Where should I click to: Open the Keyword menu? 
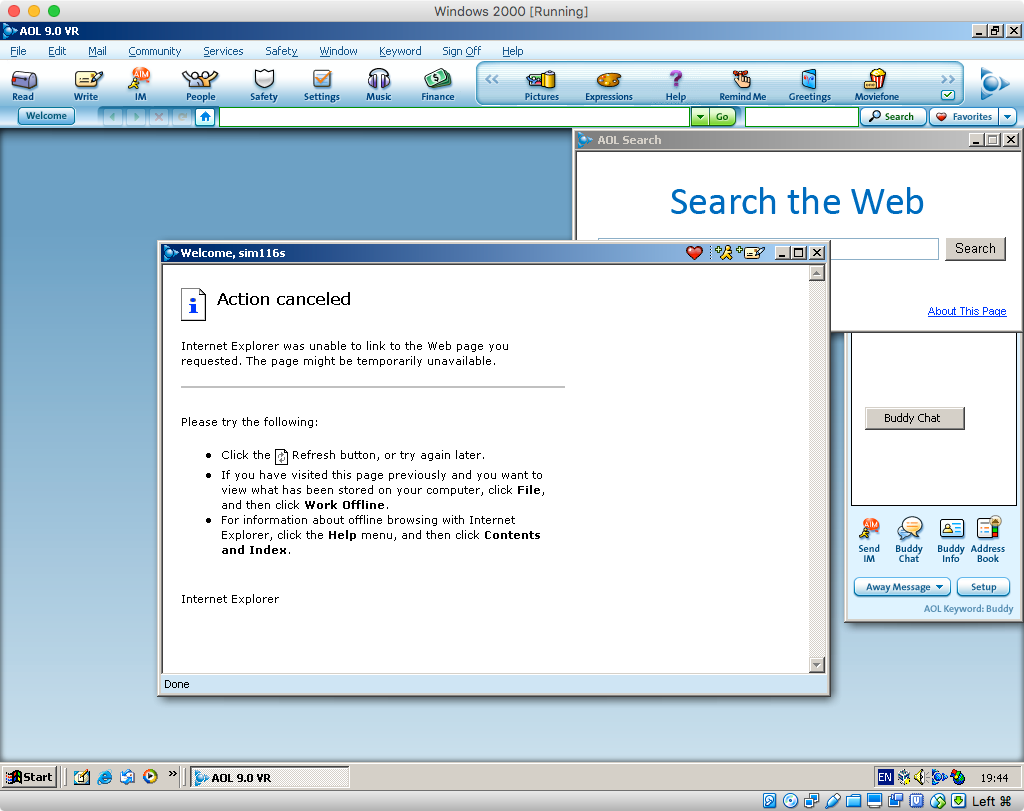point(400,51)
